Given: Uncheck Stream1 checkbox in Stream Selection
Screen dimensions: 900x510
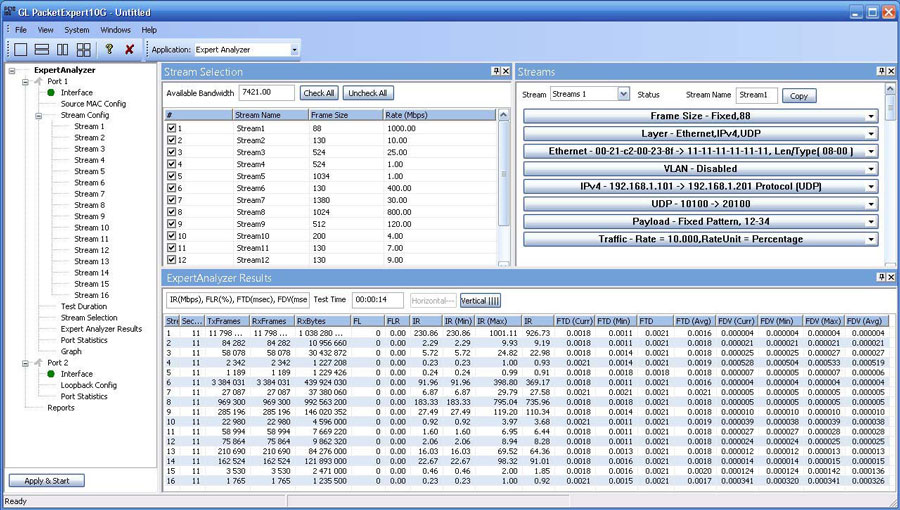Looking at the screenshot, I should point(171,129).
